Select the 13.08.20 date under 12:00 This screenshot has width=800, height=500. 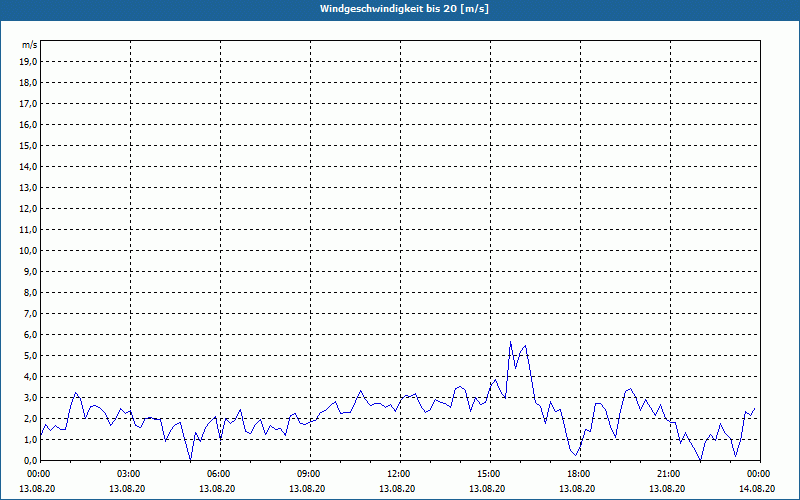pos(397,488)
